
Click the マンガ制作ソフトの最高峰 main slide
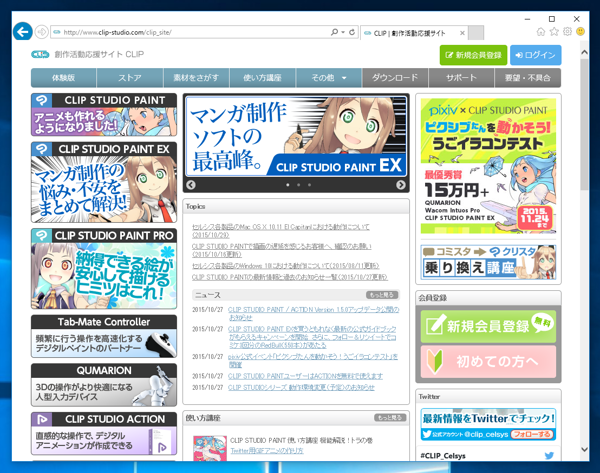coord(296,136)
